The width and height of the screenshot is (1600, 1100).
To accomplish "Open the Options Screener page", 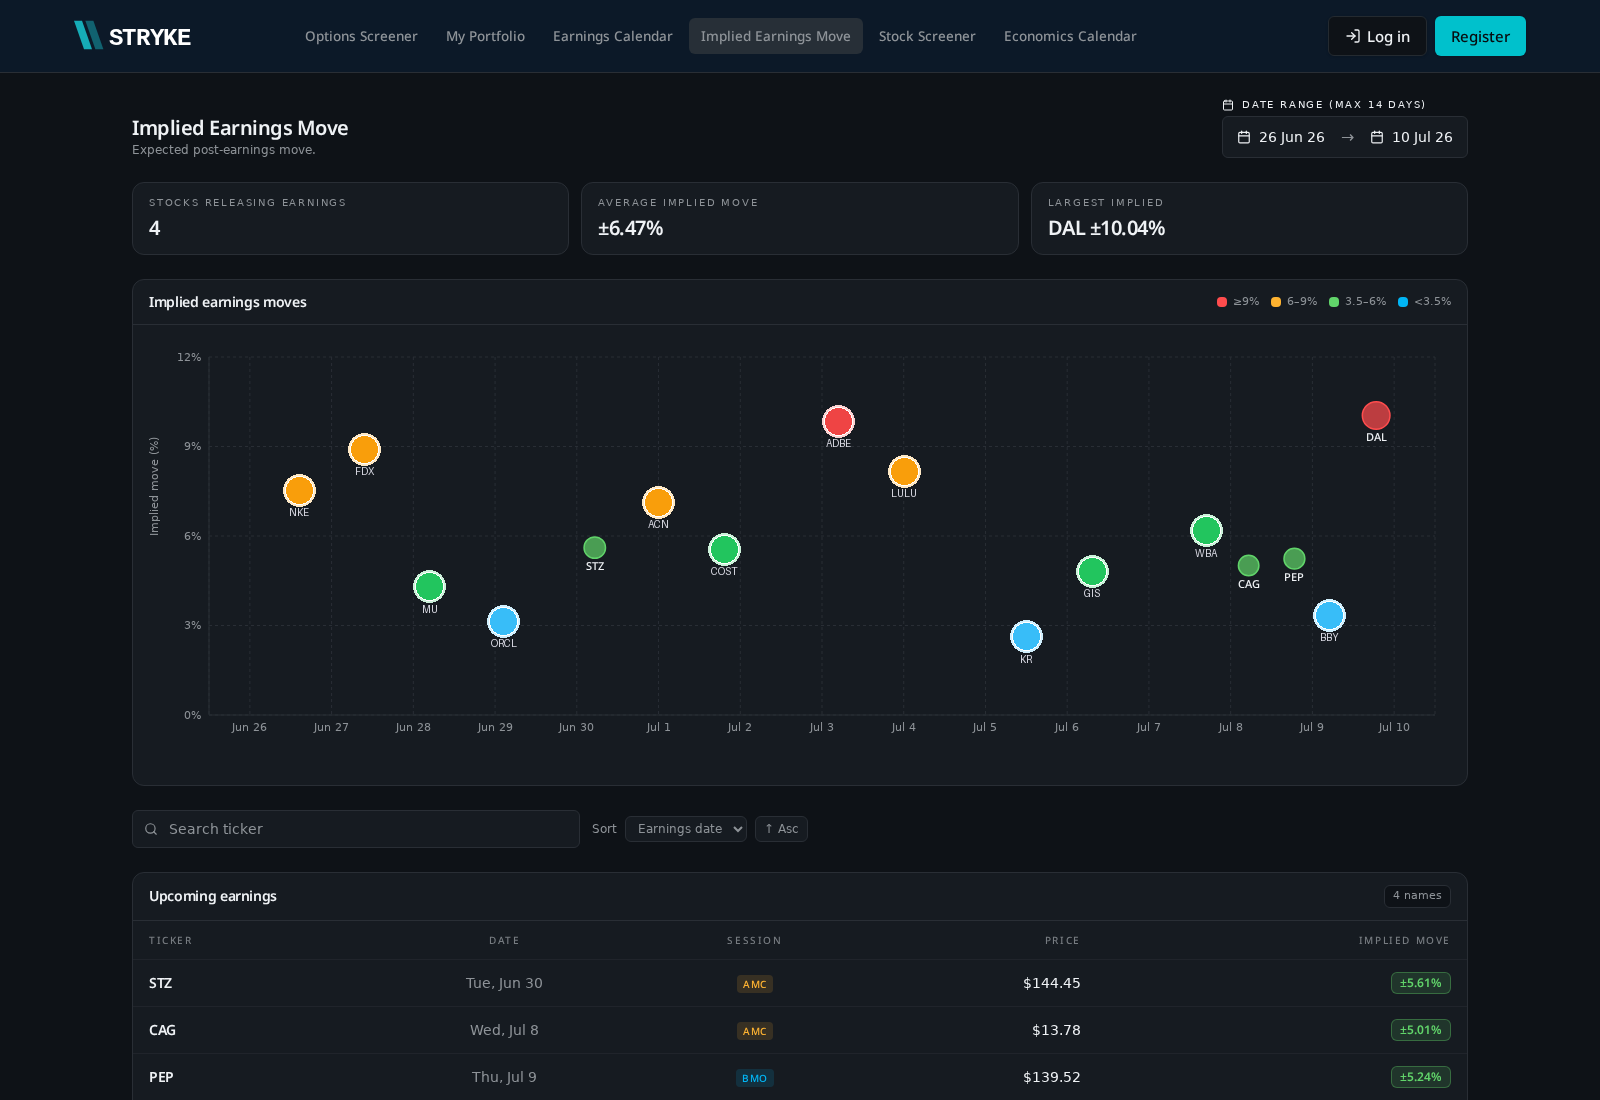I will pyautogui.click(x=361, y=36).
